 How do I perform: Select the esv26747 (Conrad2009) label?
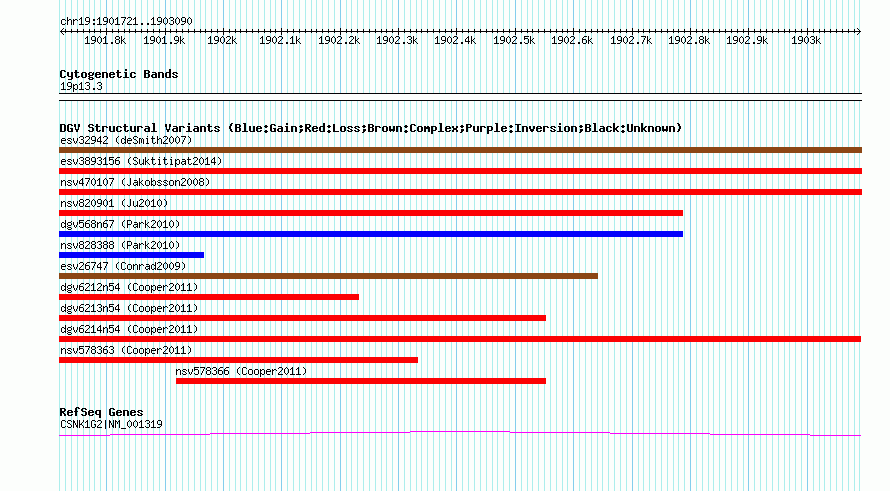(x=123, y=266)
